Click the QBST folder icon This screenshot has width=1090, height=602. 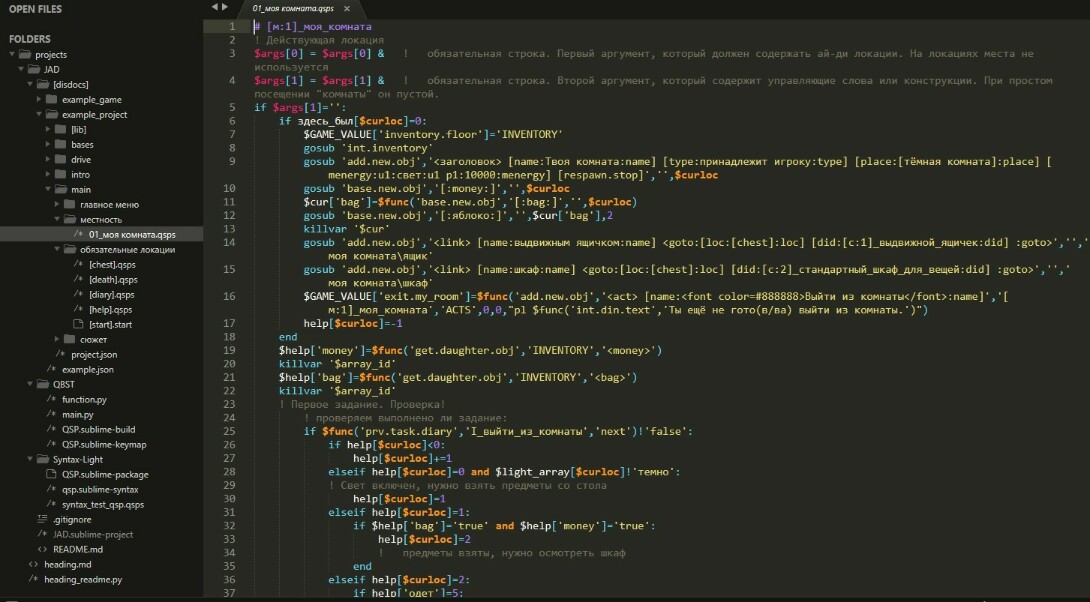coord(43,384)
